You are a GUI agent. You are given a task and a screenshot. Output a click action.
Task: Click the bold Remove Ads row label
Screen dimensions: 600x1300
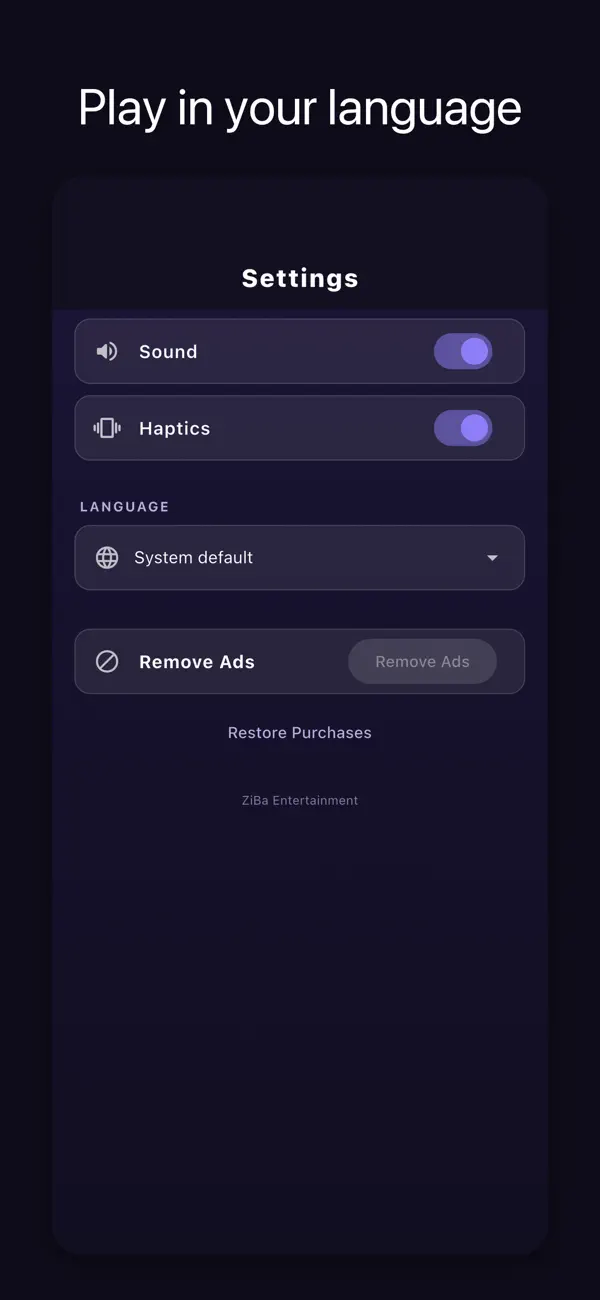click(197, 661)
